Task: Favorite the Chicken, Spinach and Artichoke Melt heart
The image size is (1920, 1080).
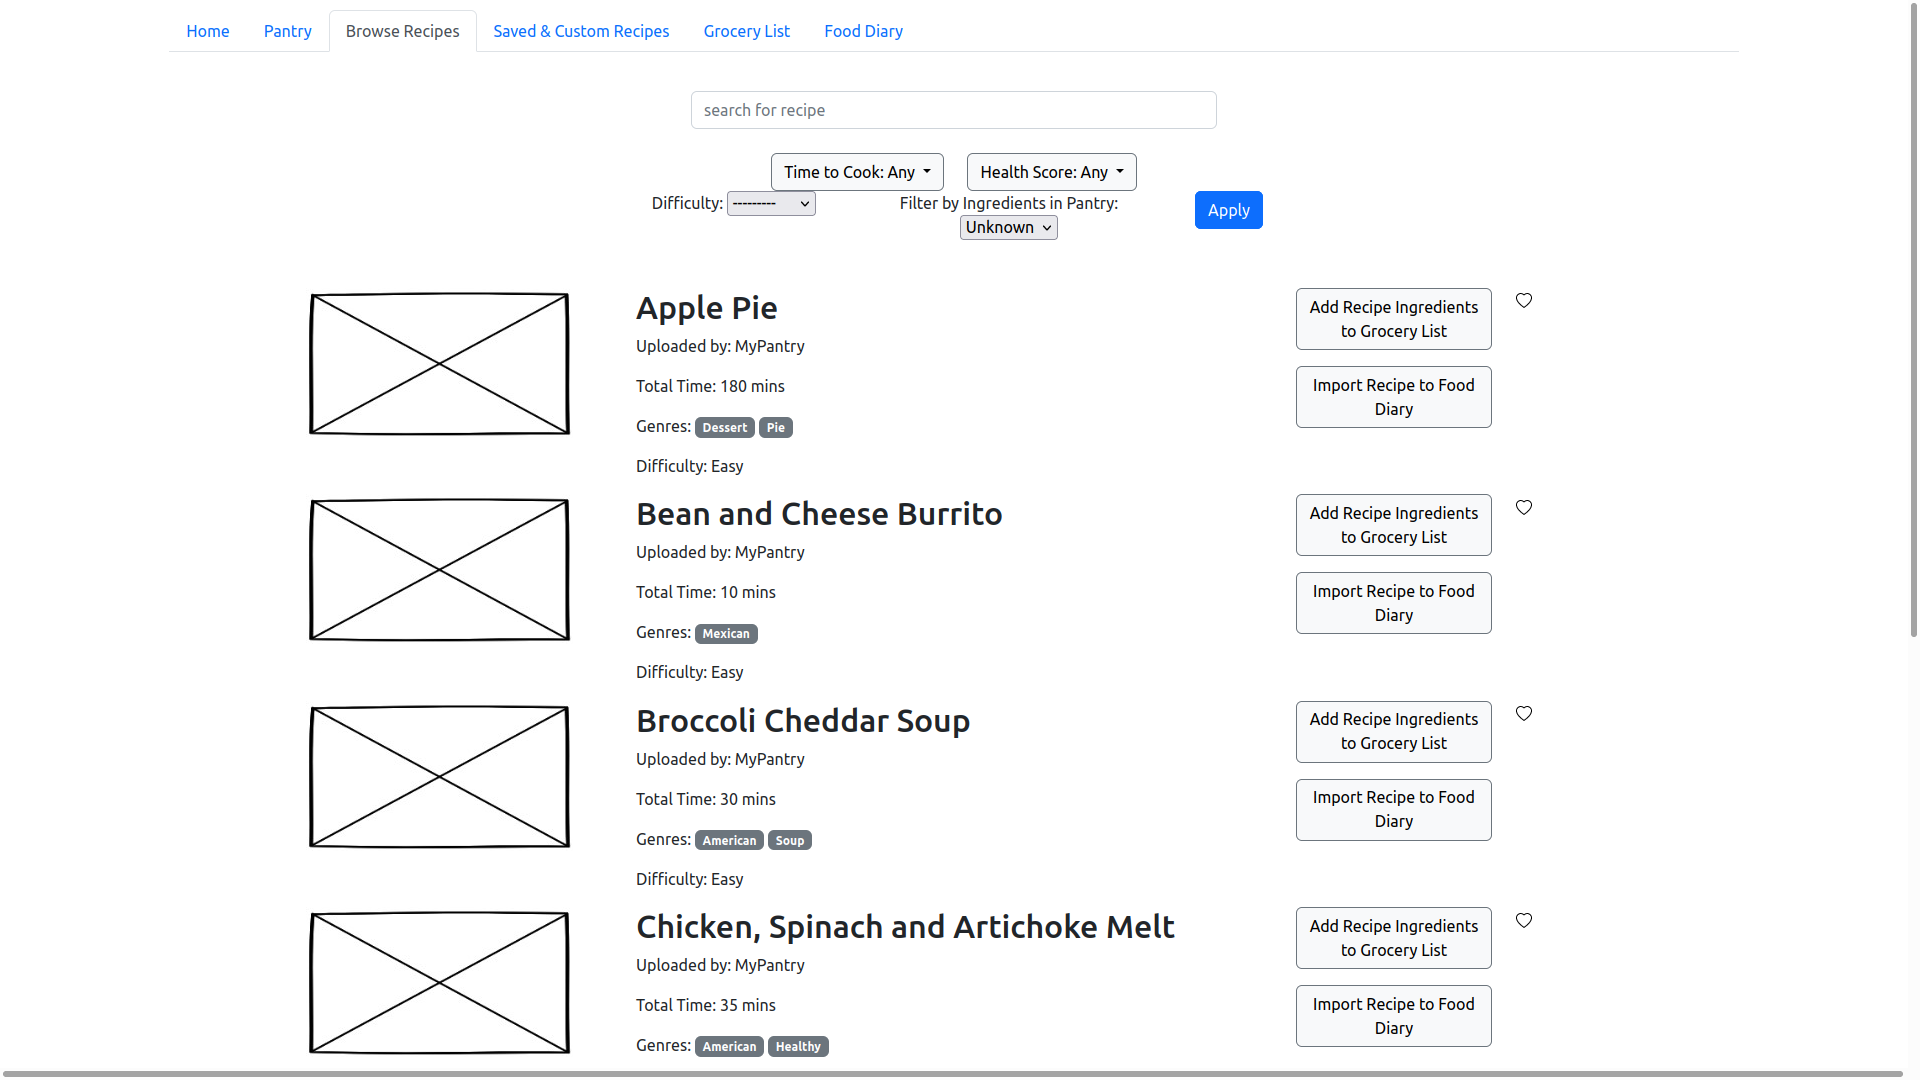Action: tap(1524, 920)
